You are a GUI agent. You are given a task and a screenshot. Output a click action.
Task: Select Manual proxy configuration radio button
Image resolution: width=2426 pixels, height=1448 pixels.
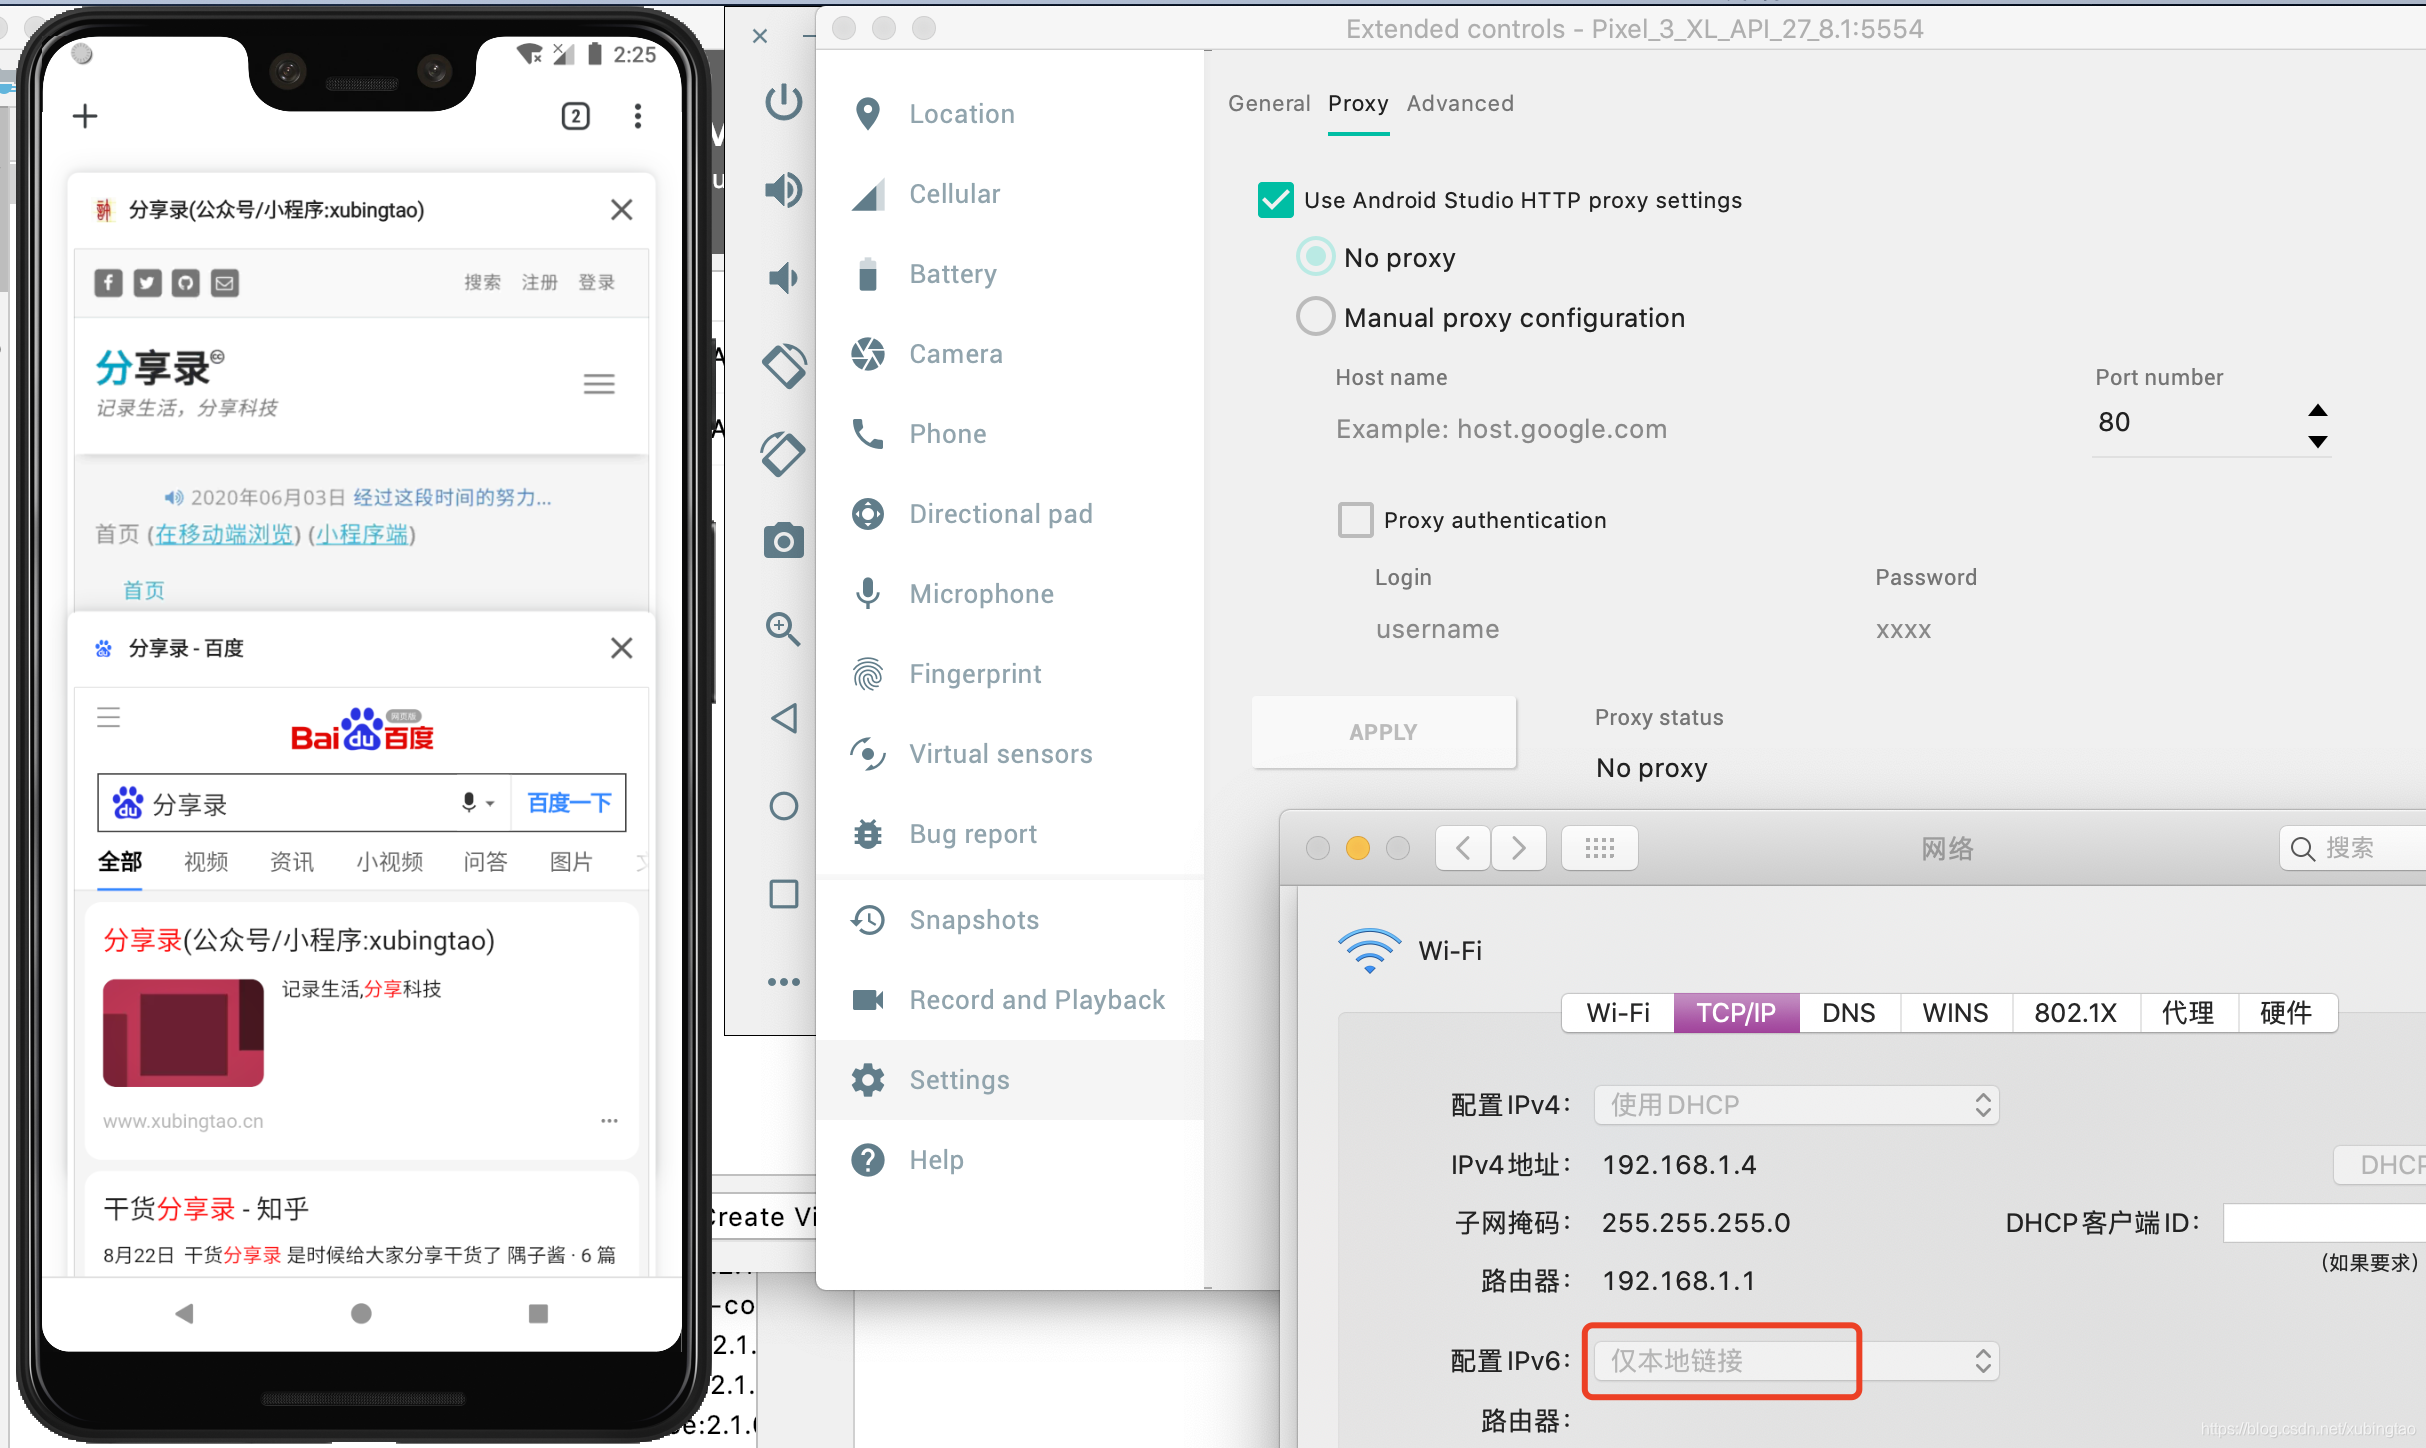(x=1315, y=317)
